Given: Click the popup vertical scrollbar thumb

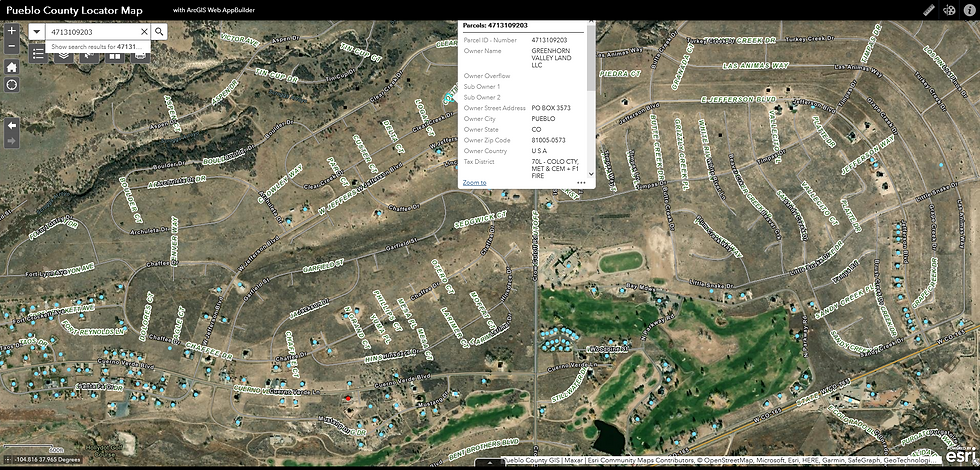Looking at the screenshot, I should pos(591,59).
